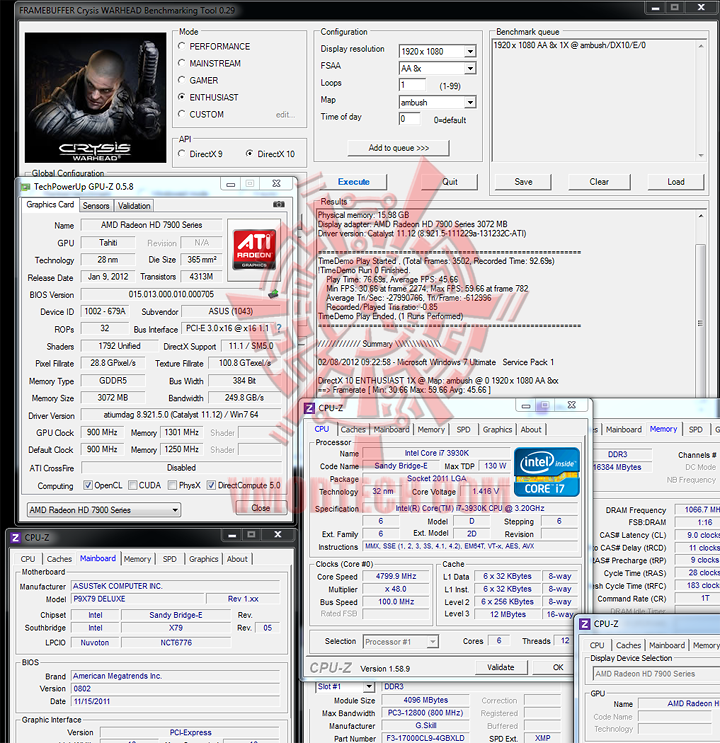Choose DirectX 9 API option
The height and width of the screenshot is (743, 720).
point(182,154)
